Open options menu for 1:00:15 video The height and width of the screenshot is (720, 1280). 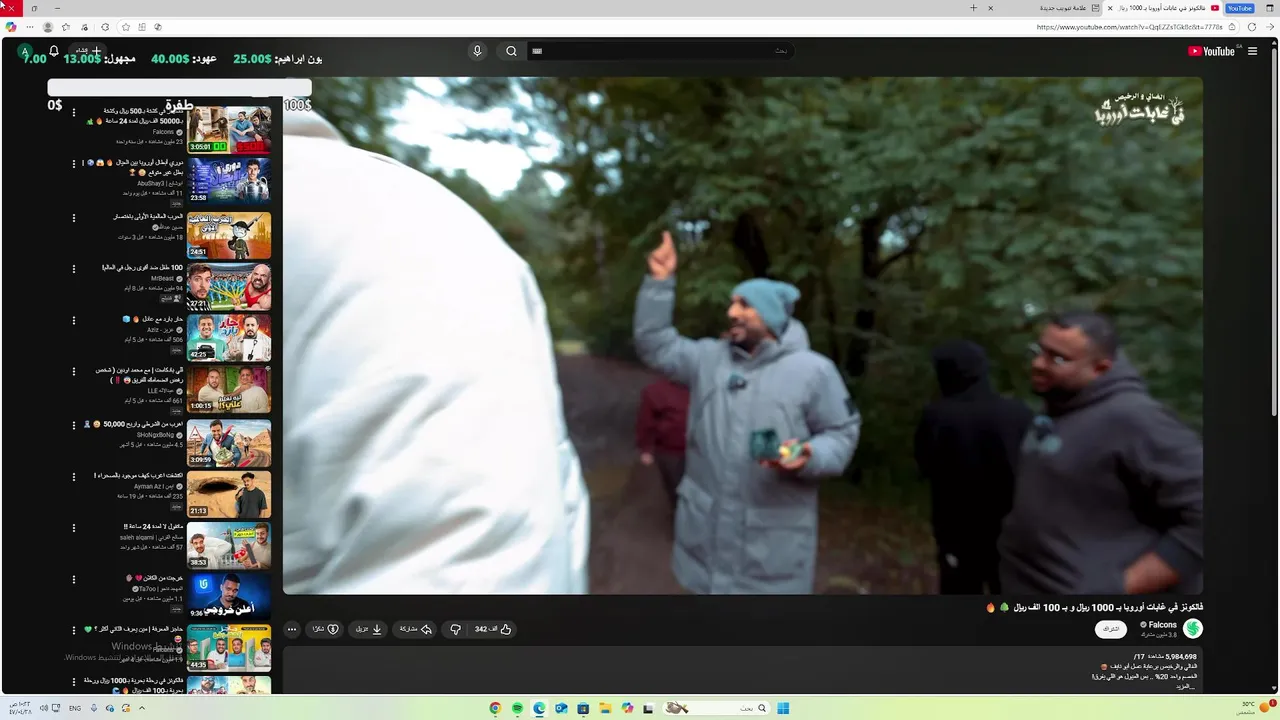(x=73, y=372)
